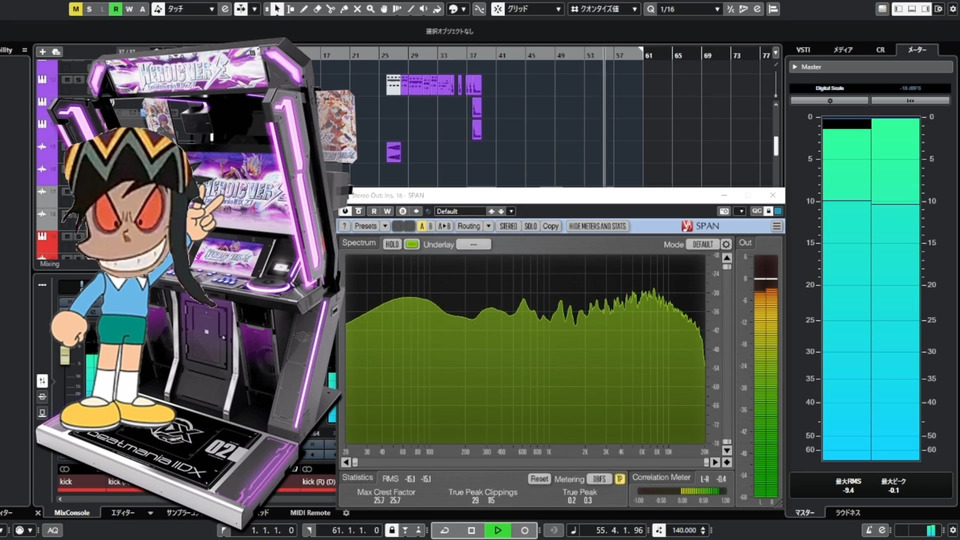Screen dimensions: 960x540
Task: Open SPAN hamburger menu icon
Action: (777, 227)
